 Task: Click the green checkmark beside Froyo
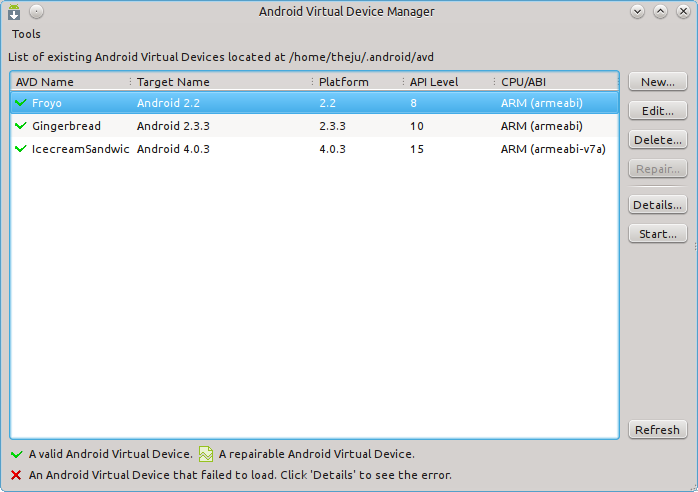[x=20, y=103]
